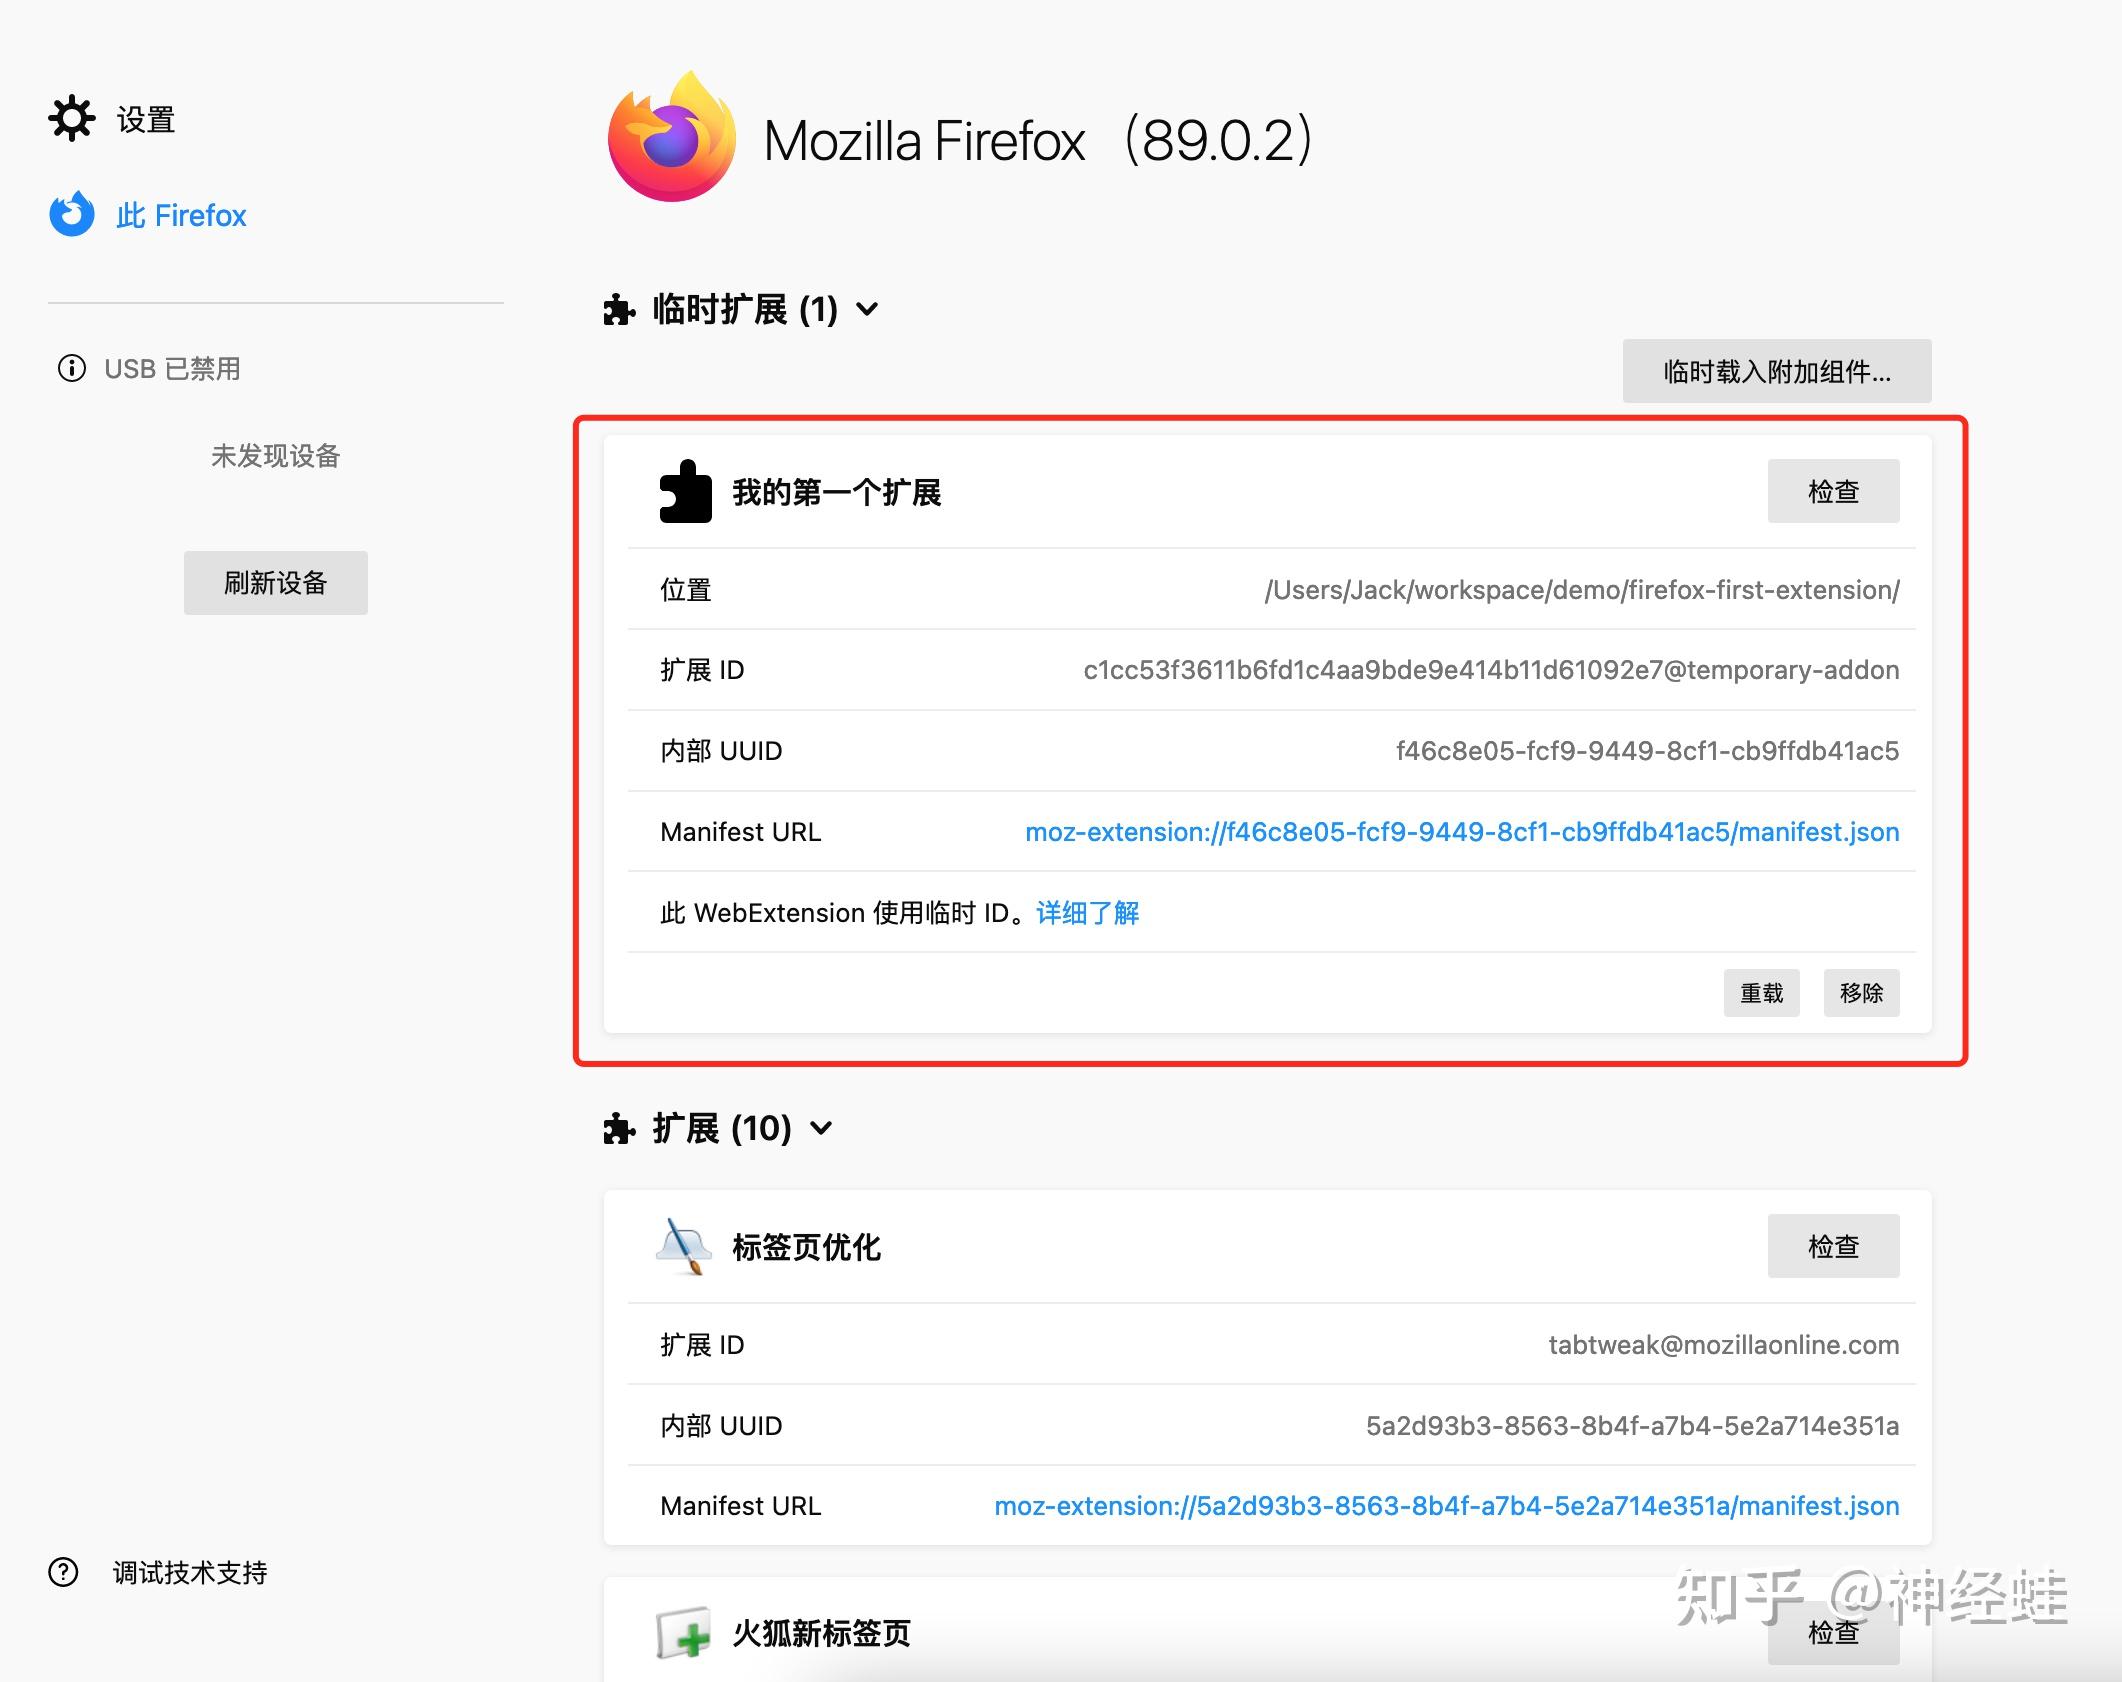This screenshot has height=1682, width=2122.
Task: Open the 详细了解 link
Action: click(x=1088, y=913)
